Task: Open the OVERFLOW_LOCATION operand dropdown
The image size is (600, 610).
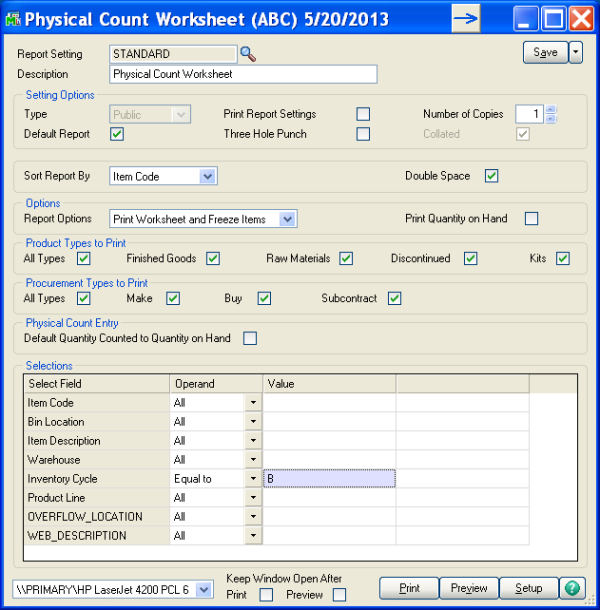Action: (x=253, y=517)
